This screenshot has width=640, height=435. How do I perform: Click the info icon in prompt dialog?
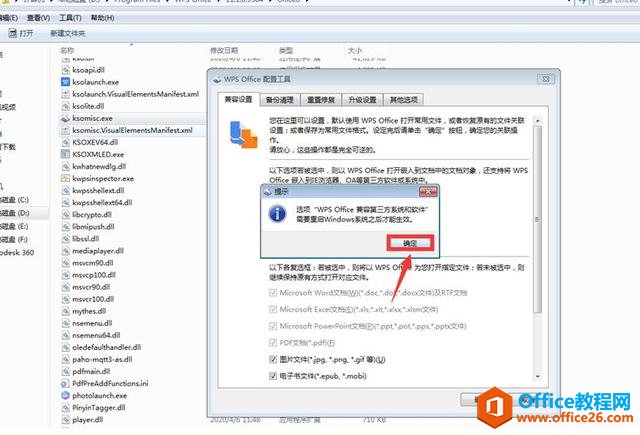click(x=277, y=214)
